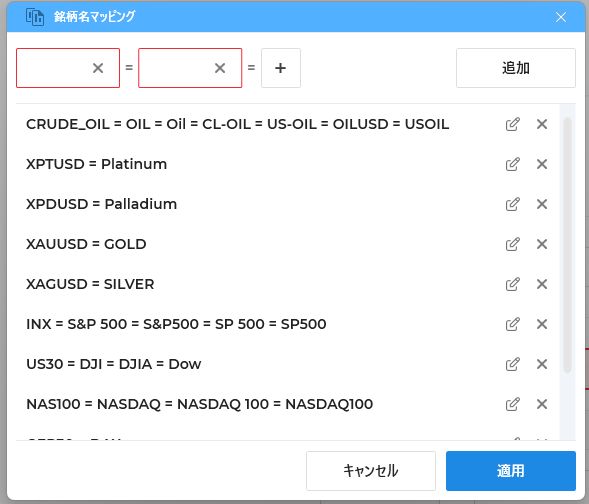Add another symbol field with plus button
The image size is (589, 504).
281,68
